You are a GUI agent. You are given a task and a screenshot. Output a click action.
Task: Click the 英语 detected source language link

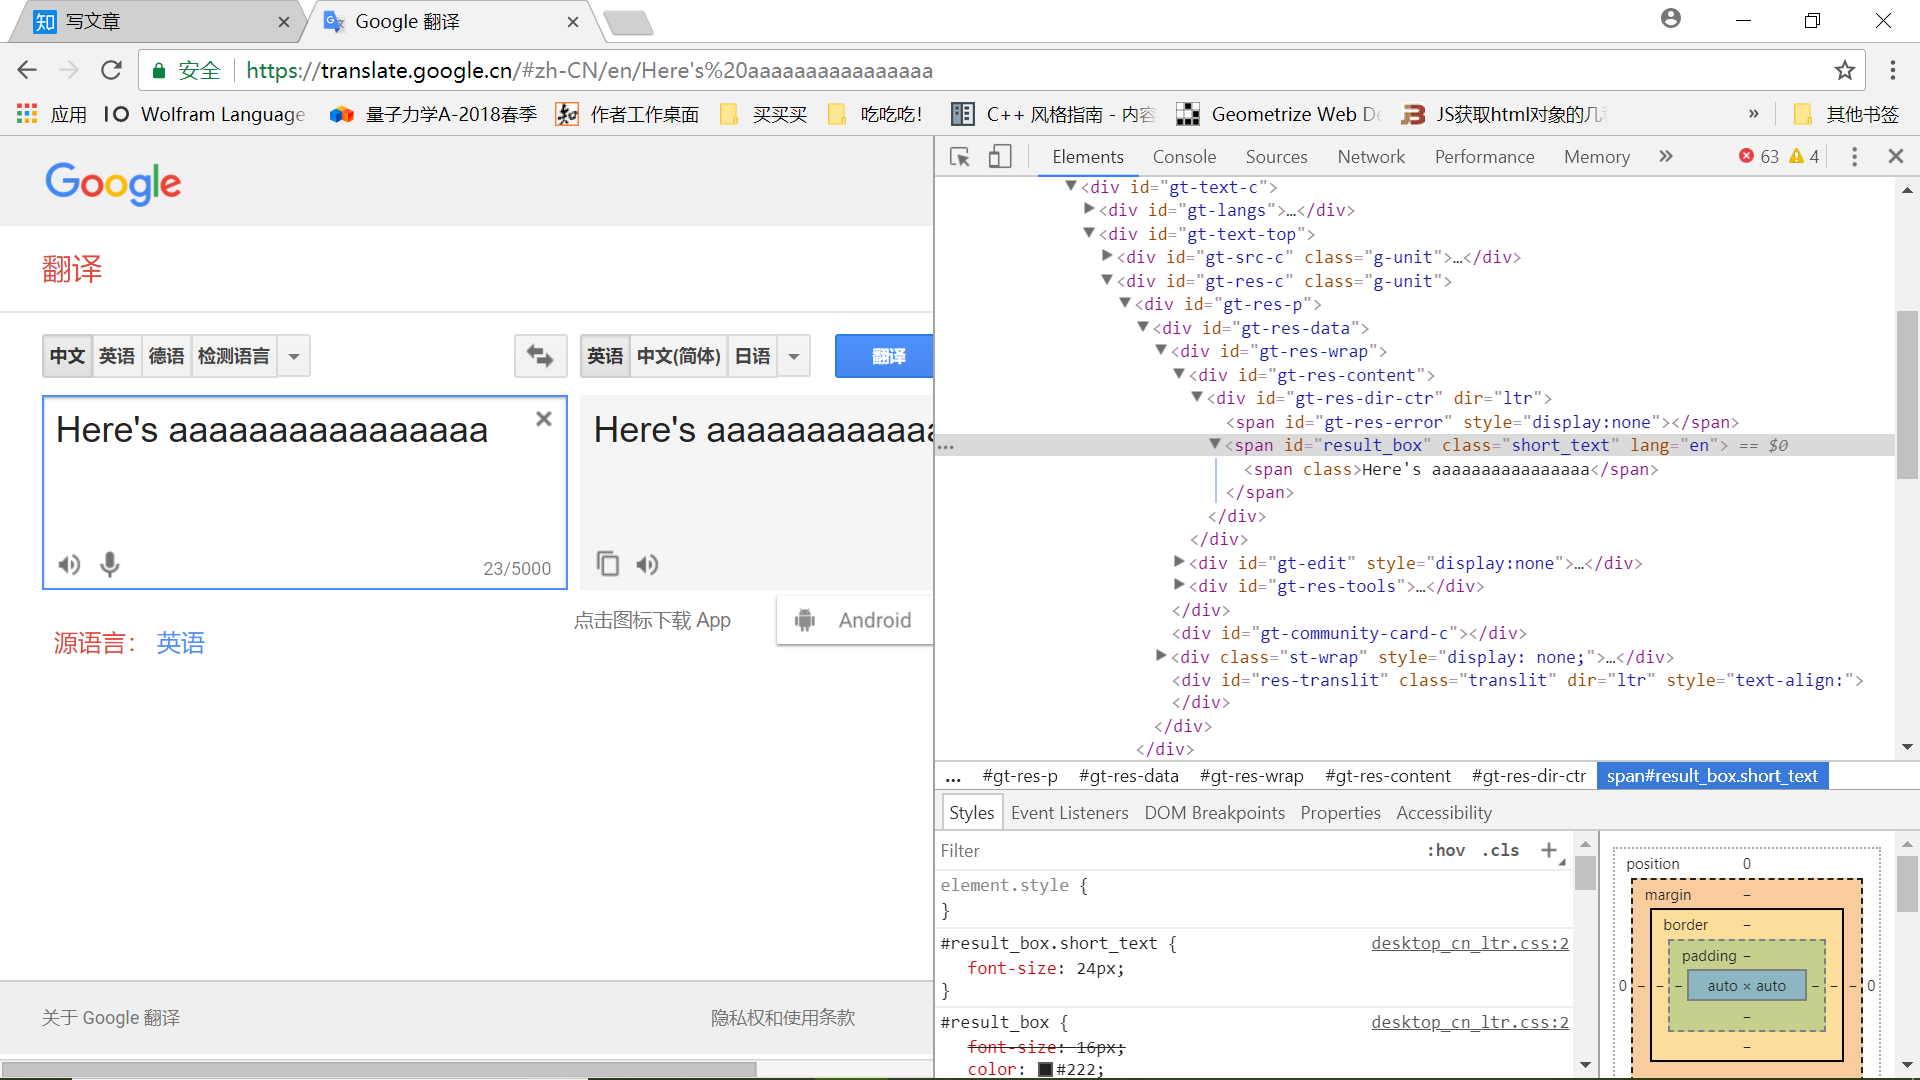click(x=180, y=643)
